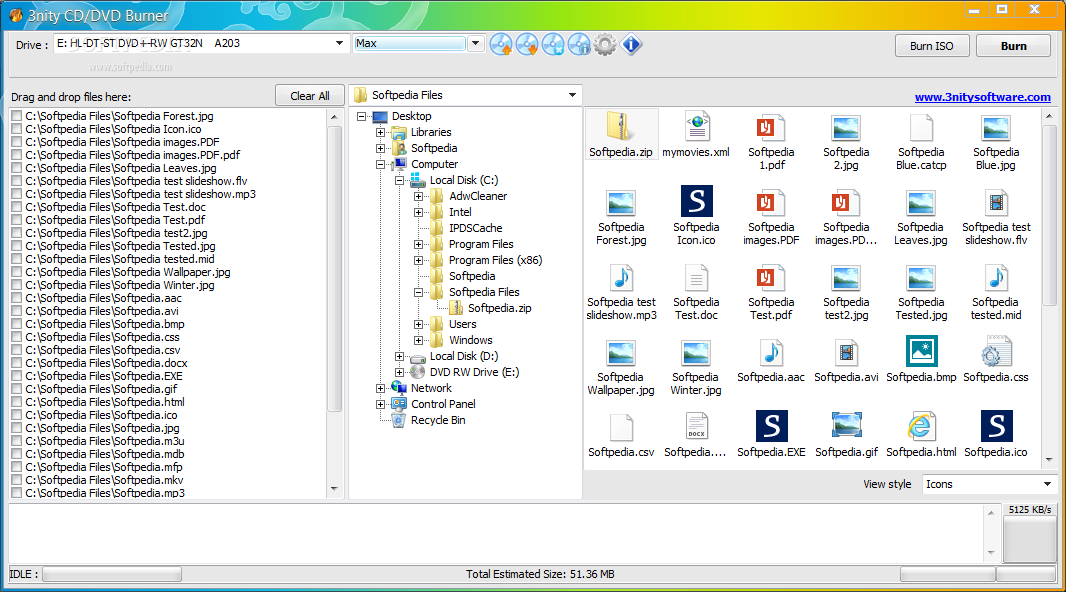Select the Softpedia.avi video file icon

[846, 352]
